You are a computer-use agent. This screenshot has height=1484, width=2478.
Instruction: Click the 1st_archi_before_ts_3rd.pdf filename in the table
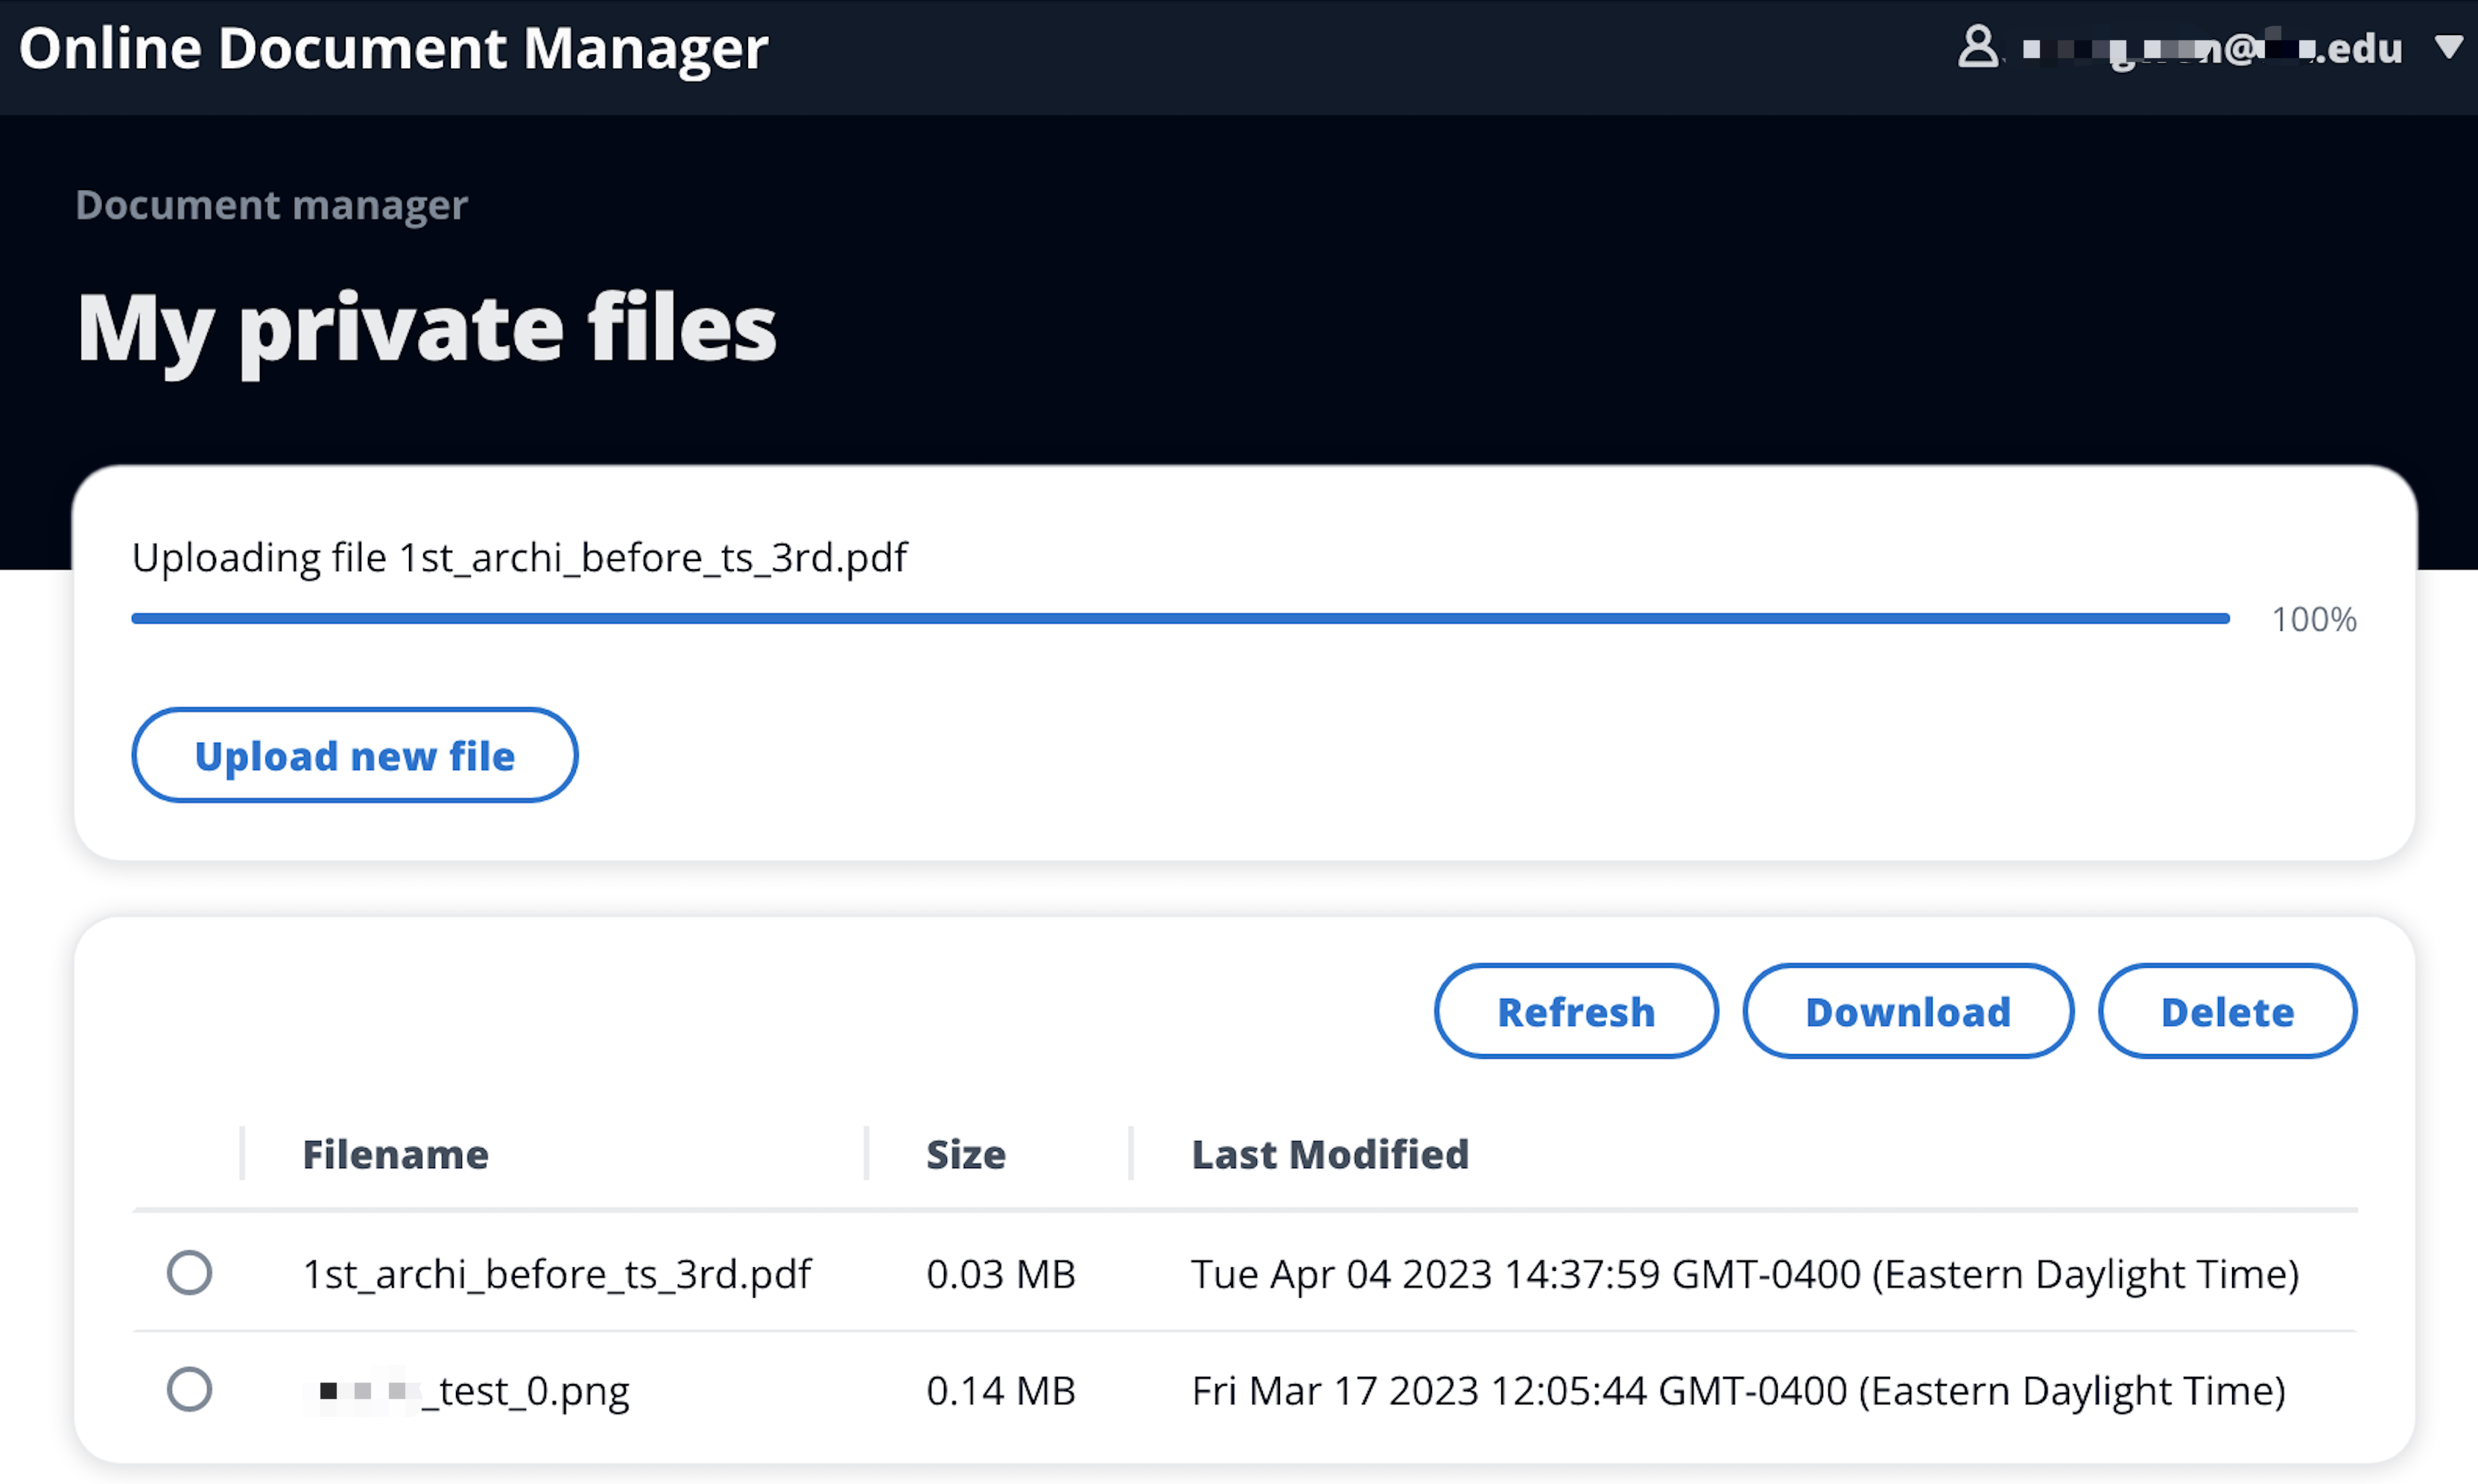(556, 1274)
